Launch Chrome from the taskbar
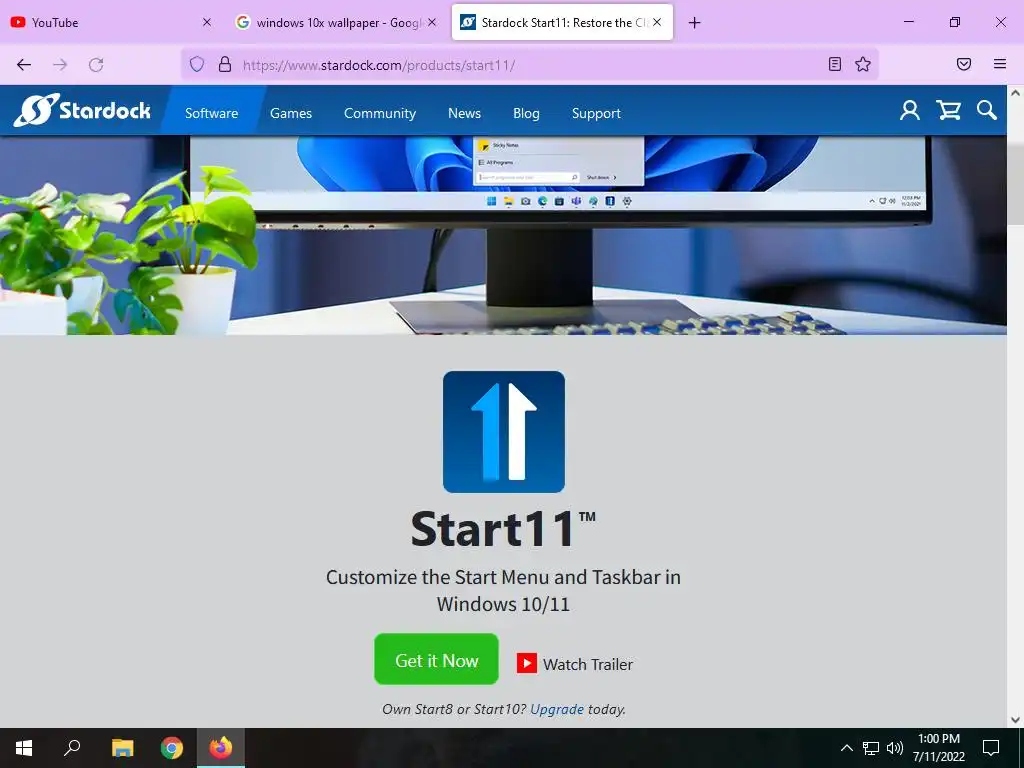The width and height of the screenshot is (1024, 768). point(172,748)
